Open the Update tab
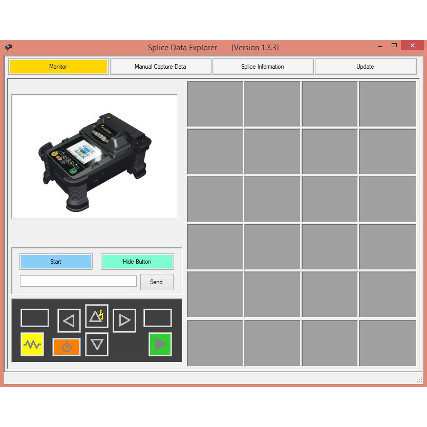This screenshot has height=427, width=427. 366,67
